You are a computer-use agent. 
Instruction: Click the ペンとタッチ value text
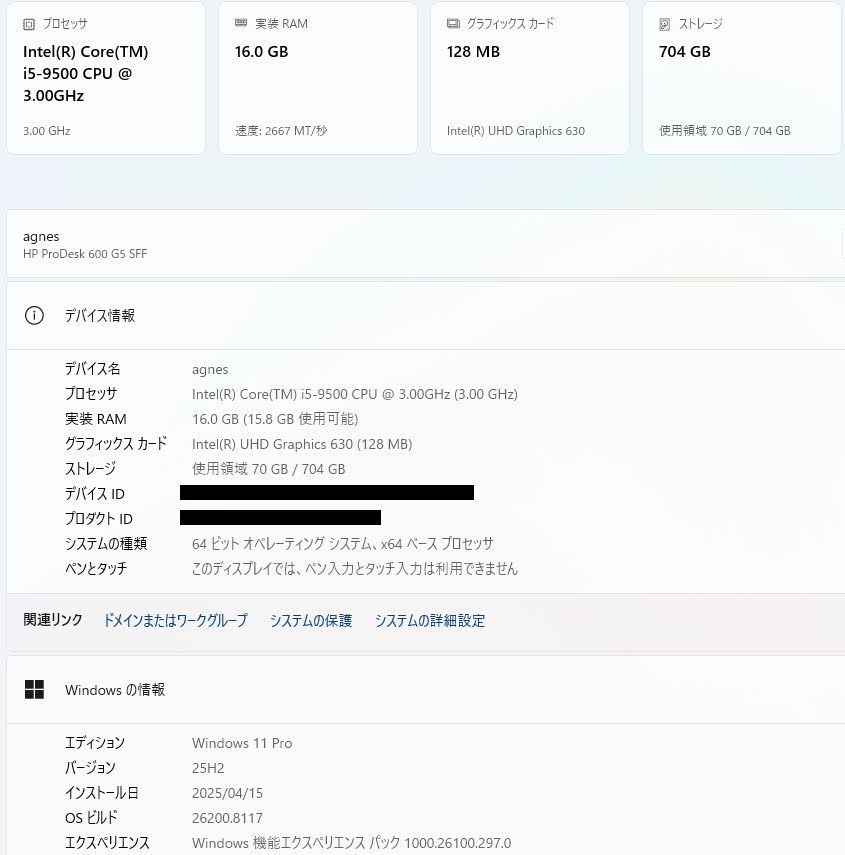pos(355,569)
